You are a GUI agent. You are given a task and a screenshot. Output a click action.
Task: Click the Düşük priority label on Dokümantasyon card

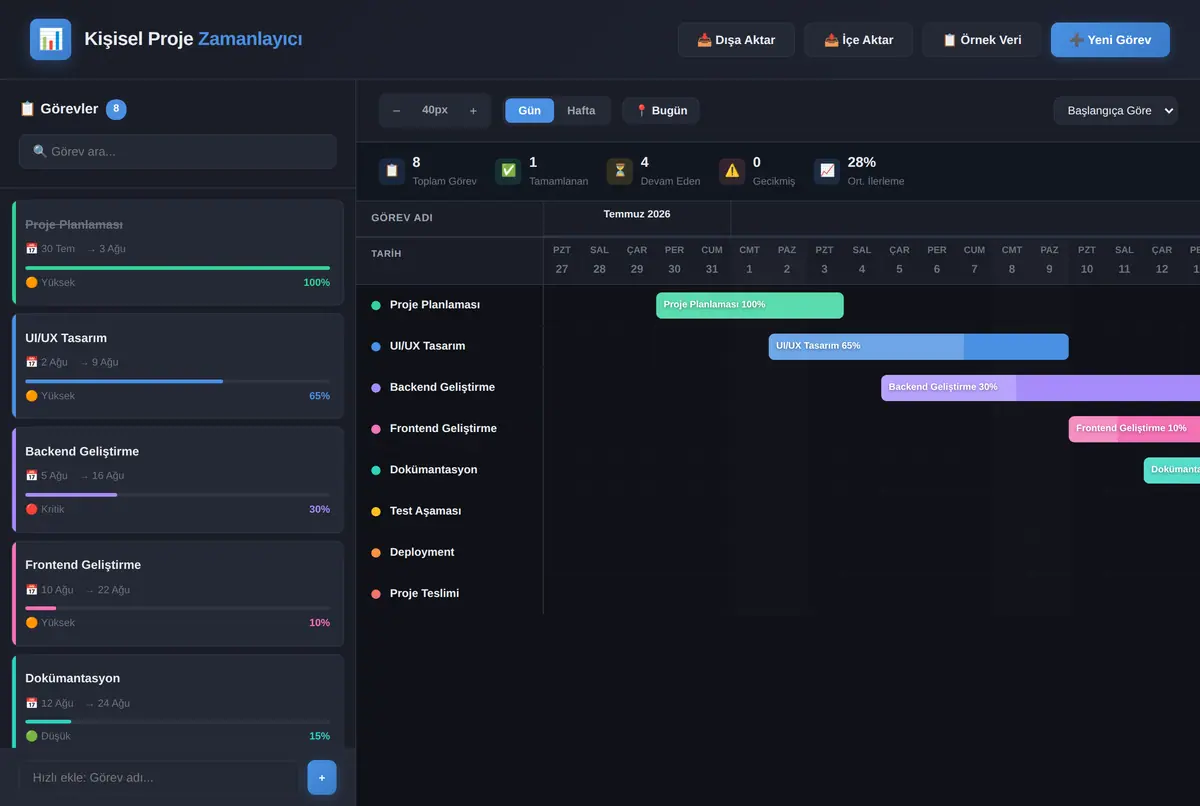pyautogui.click(x=48, y=736)
